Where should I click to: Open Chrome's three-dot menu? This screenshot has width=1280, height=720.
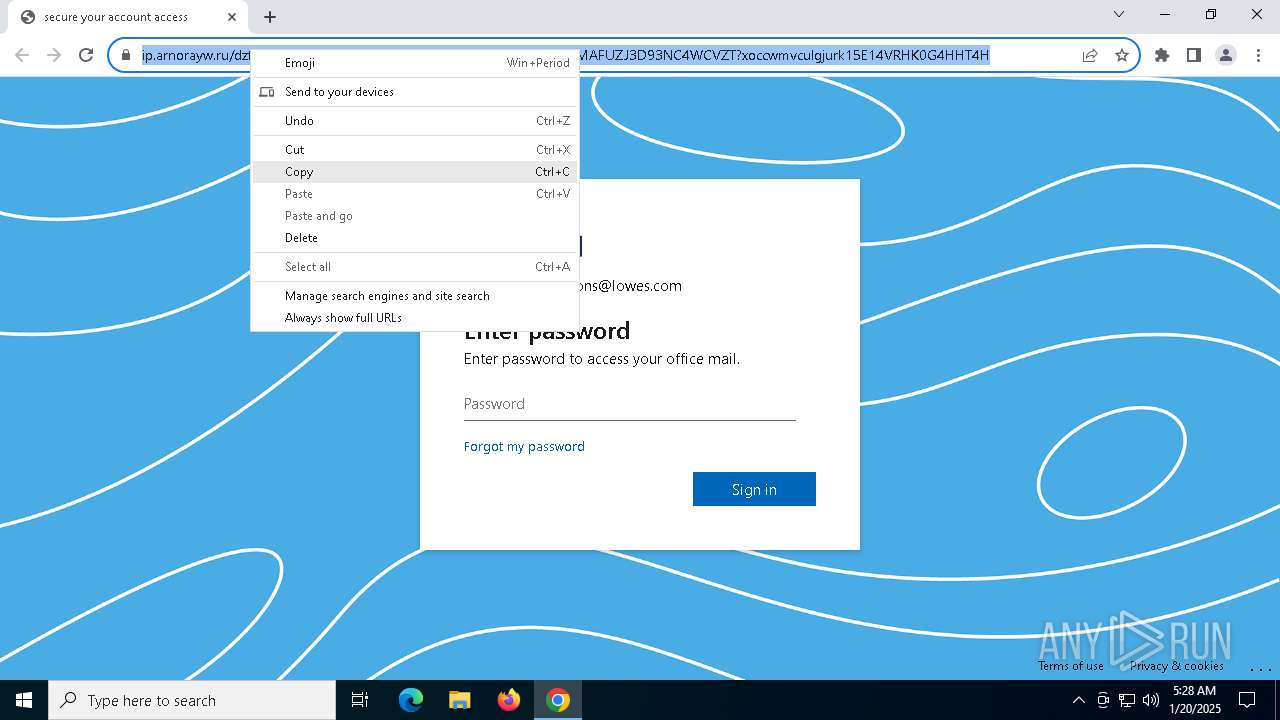(1258, 55)
